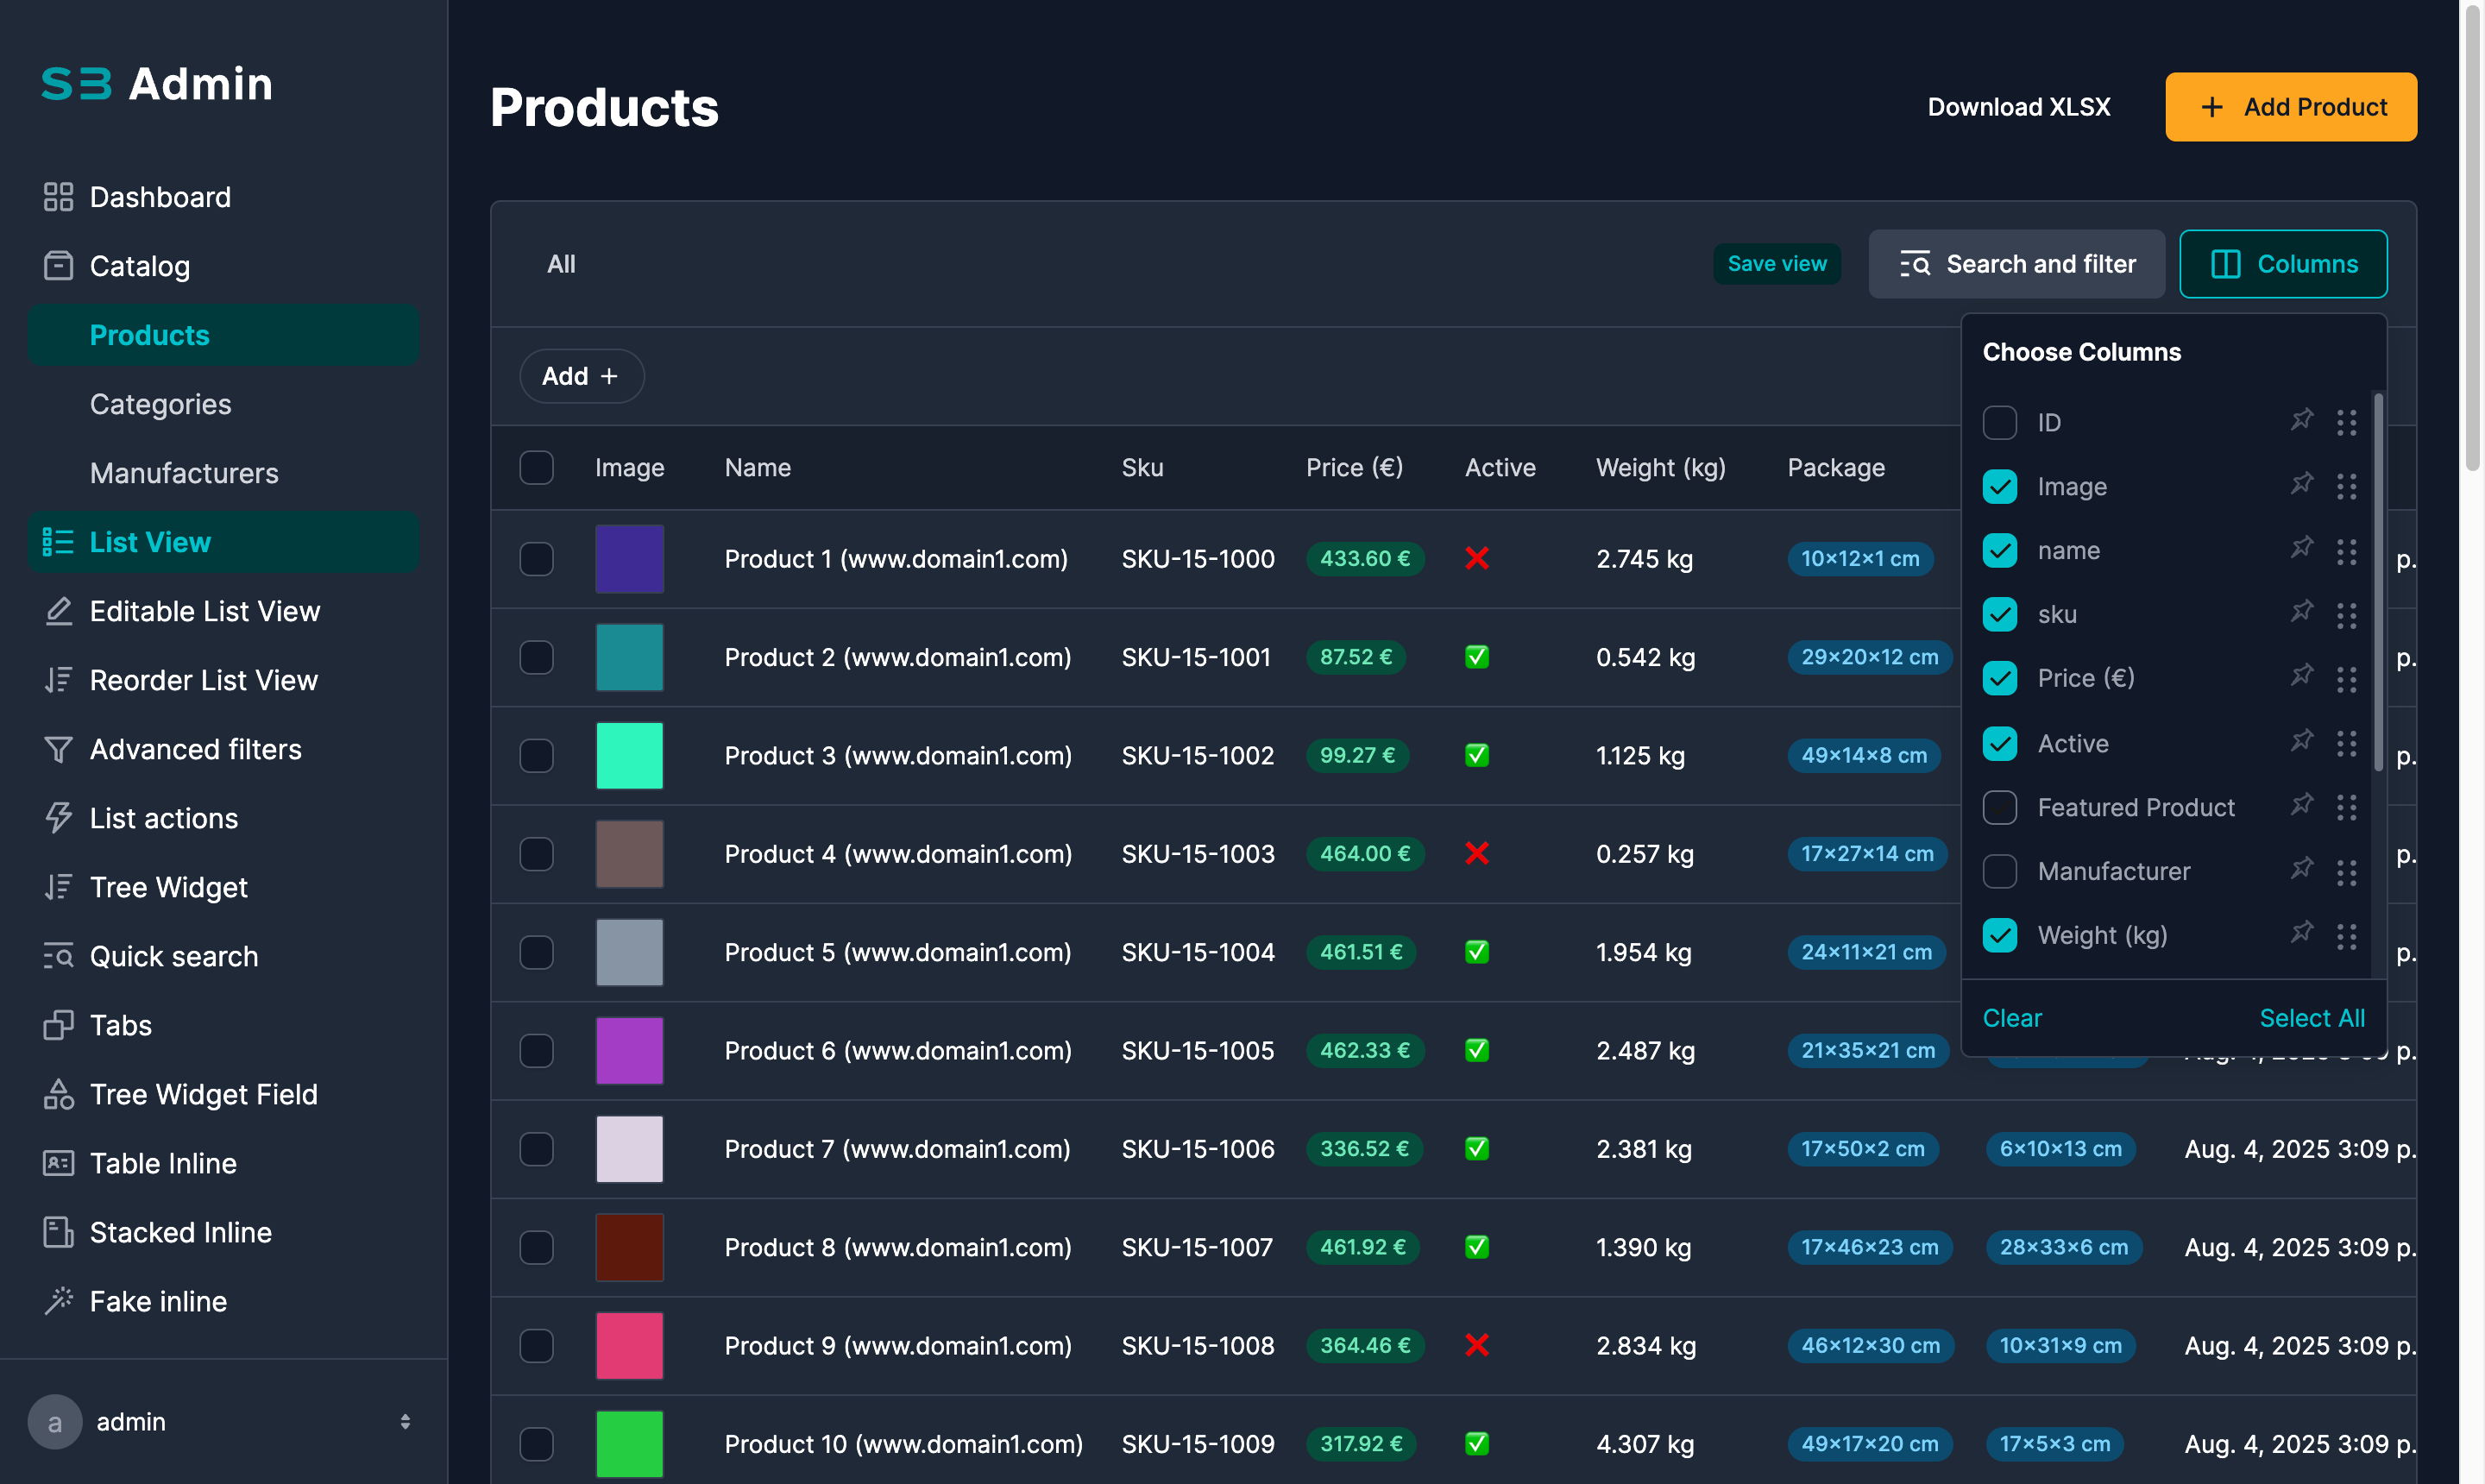
Task: Close the Columns chooser dropdown button
Action: click(2282, 264)
